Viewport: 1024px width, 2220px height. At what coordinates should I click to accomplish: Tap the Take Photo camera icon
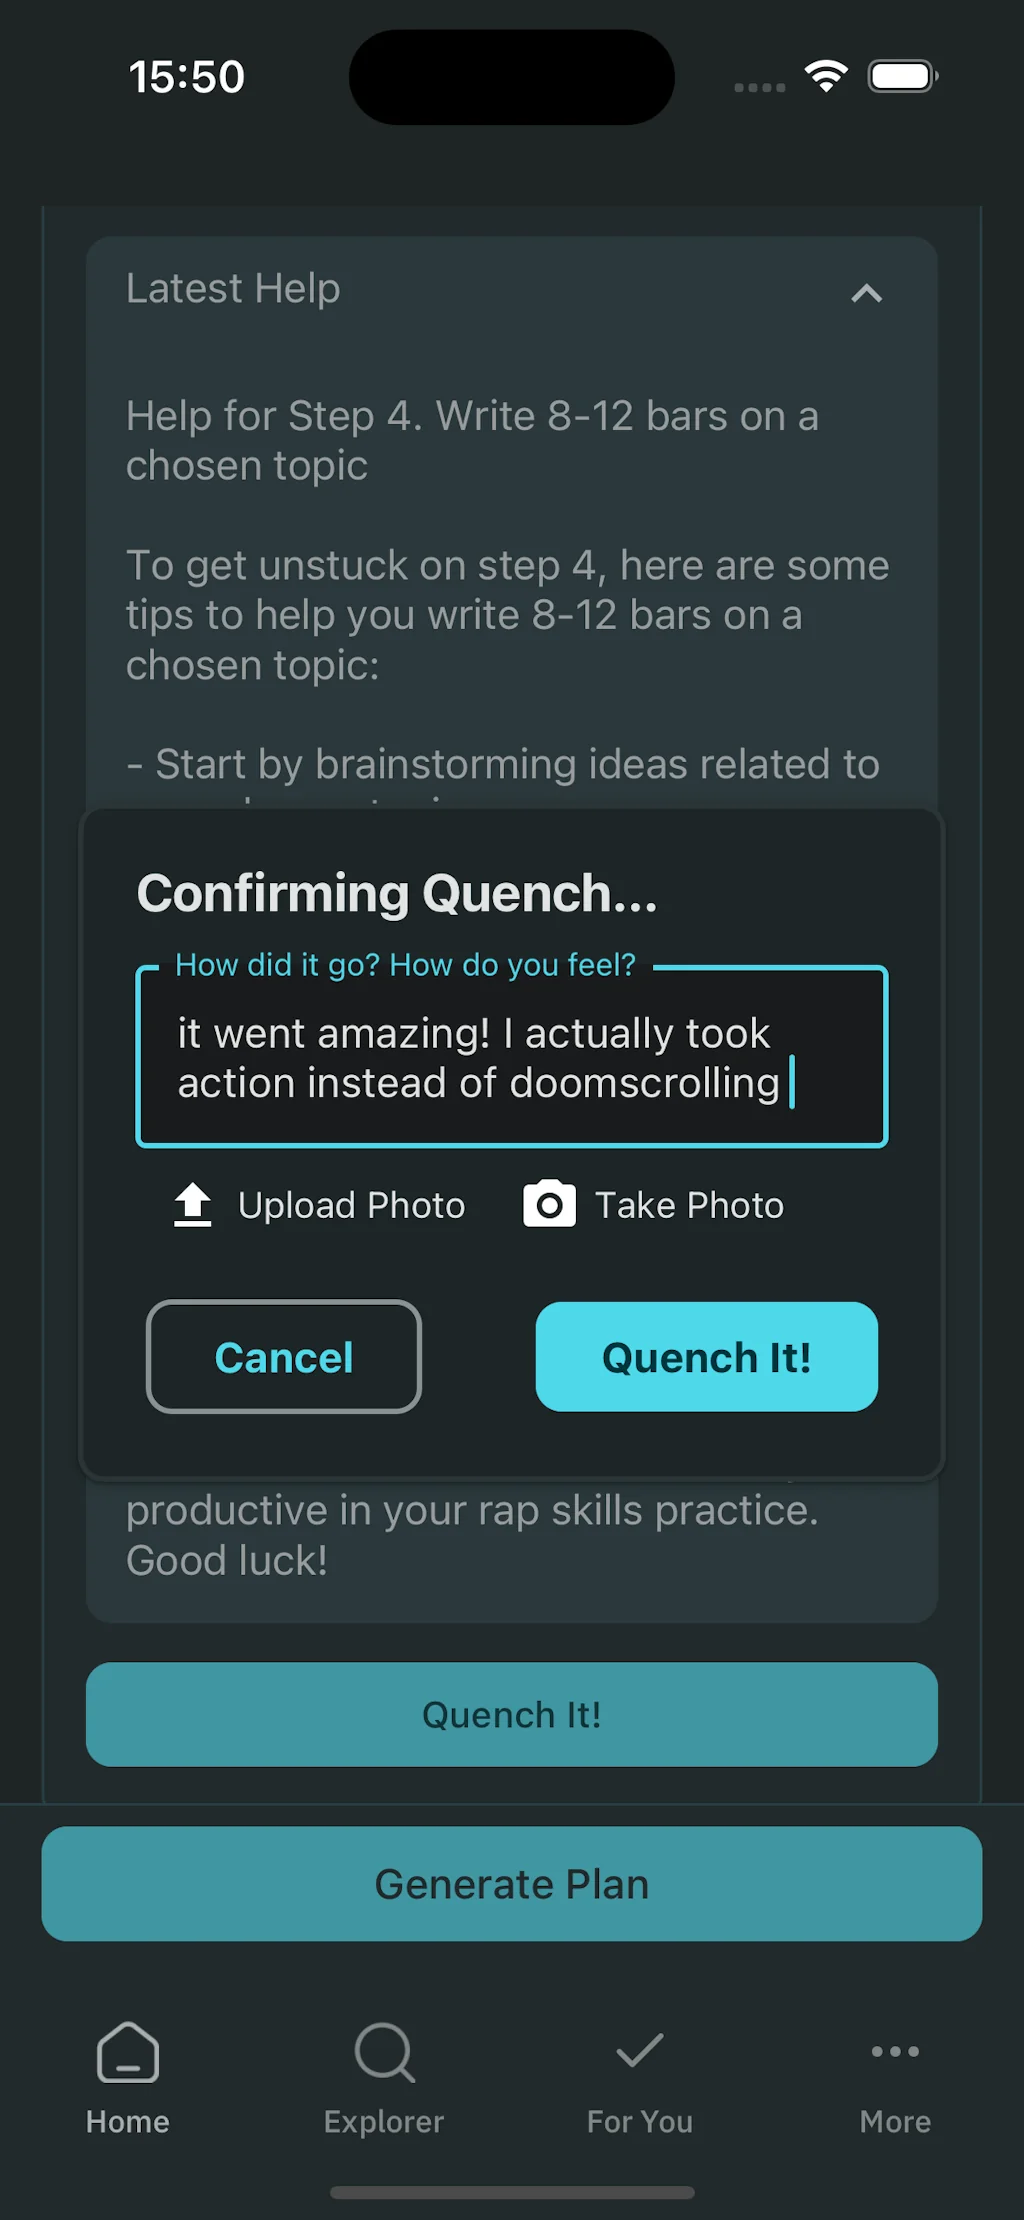(x=548, y=1205)
